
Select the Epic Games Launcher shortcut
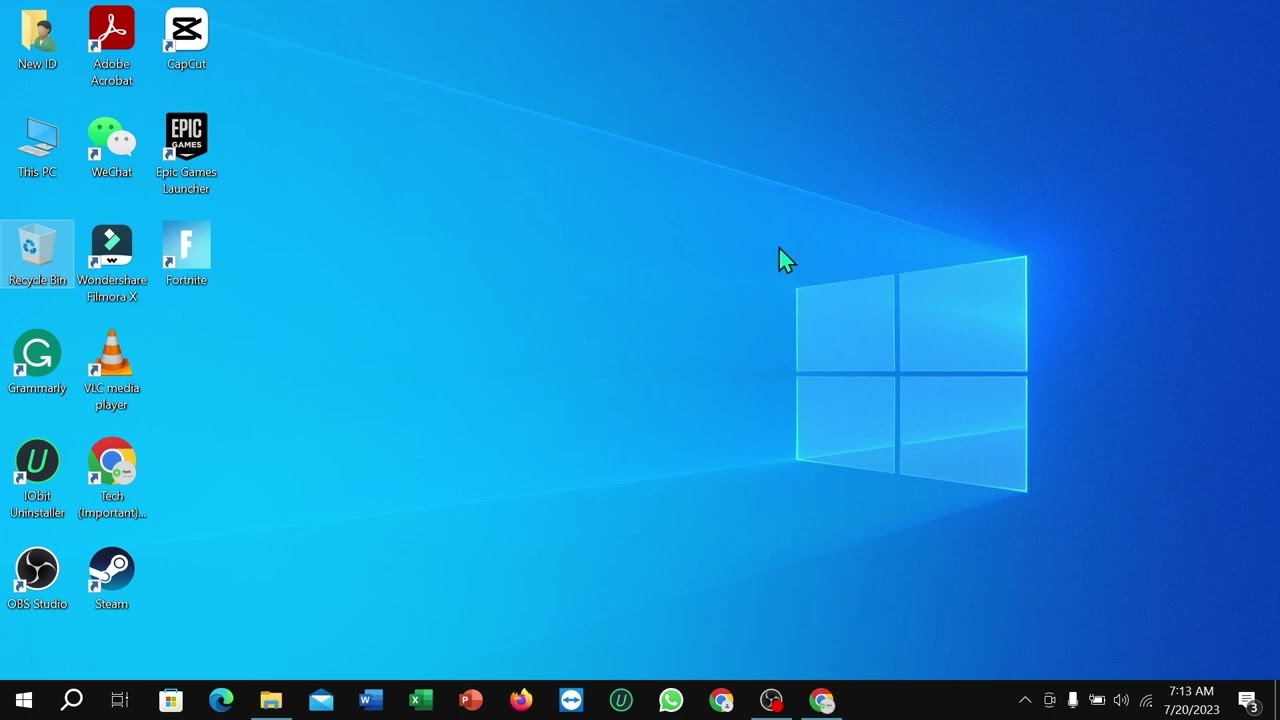click(x=186, y=155)
